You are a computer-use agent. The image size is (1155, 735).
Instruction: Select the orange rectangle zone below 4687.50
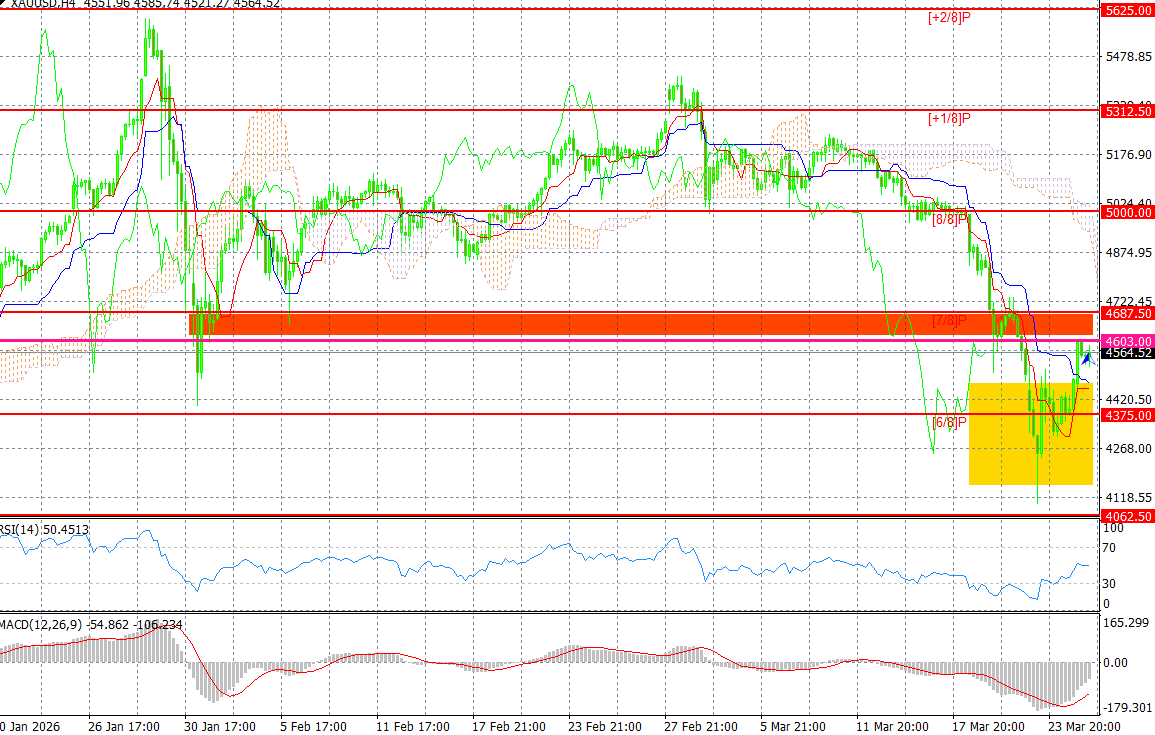click(641, 324)
